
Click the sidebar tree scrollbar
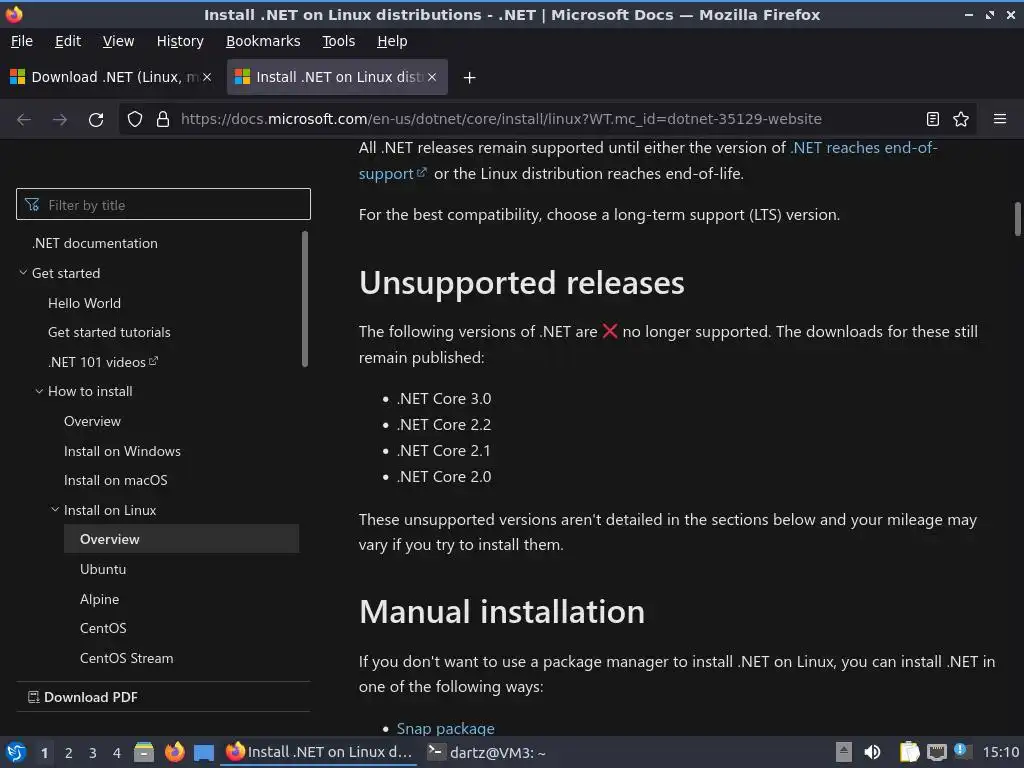coord(304,299)
